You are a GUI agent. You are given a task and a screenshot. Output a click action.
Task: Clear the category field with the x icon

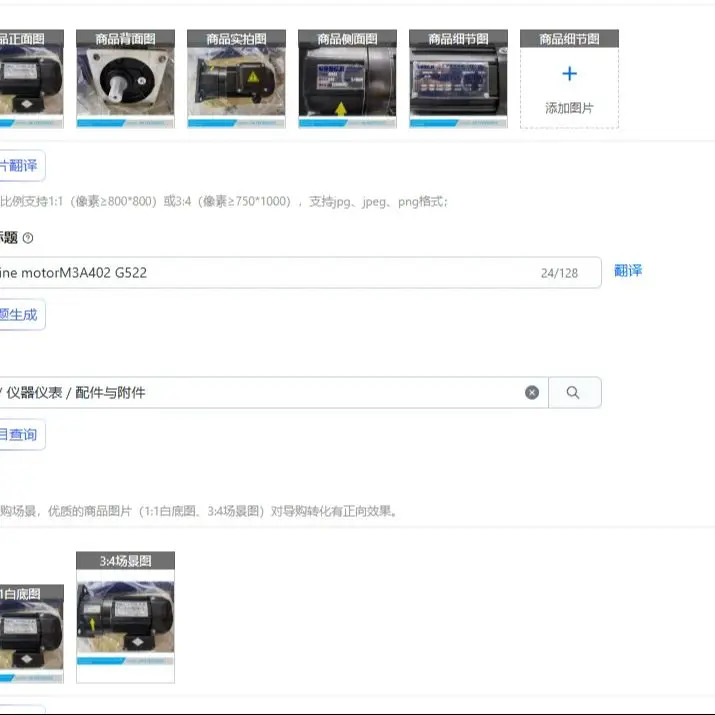(x=532, y=392)
